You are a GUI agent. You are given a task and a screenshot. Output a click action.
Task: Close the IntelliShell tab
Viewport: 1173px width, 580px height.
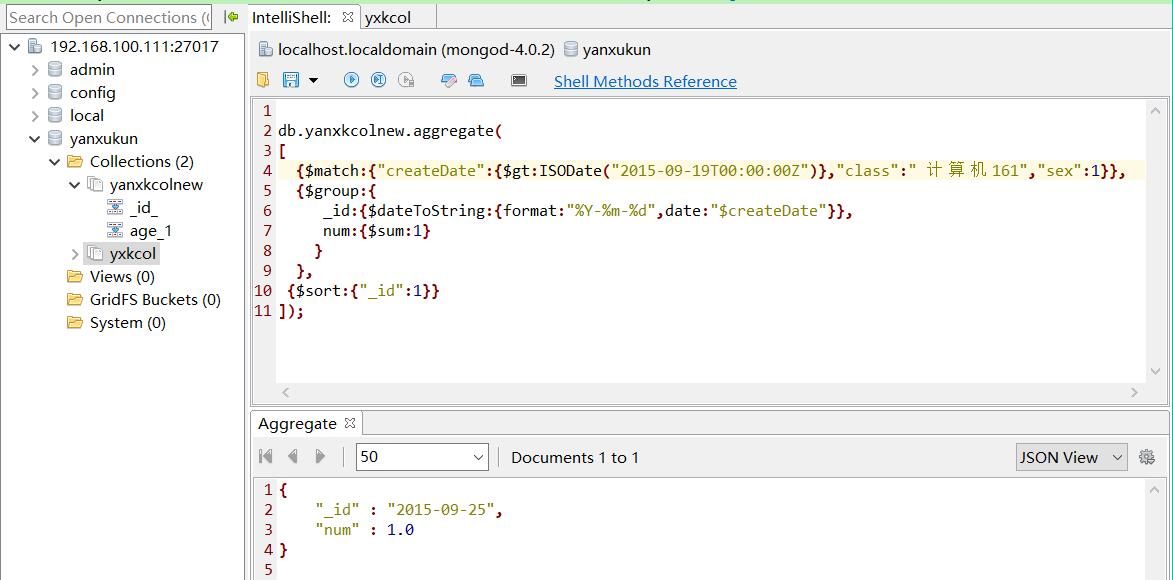(x=347, y=16)
